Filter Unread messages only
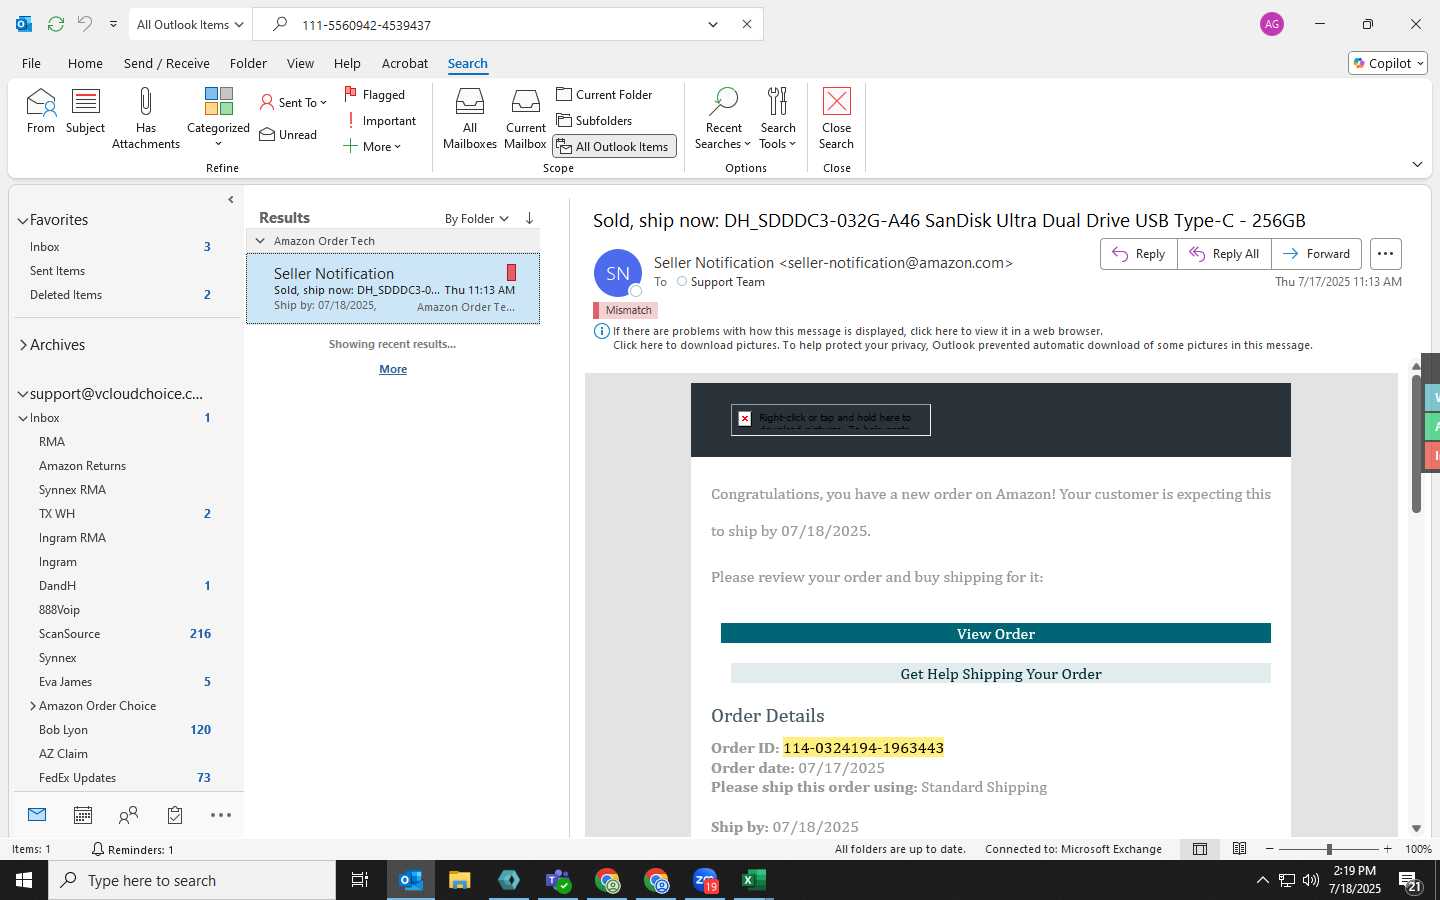The image size is (1440, 900). (x=288, y=134)
